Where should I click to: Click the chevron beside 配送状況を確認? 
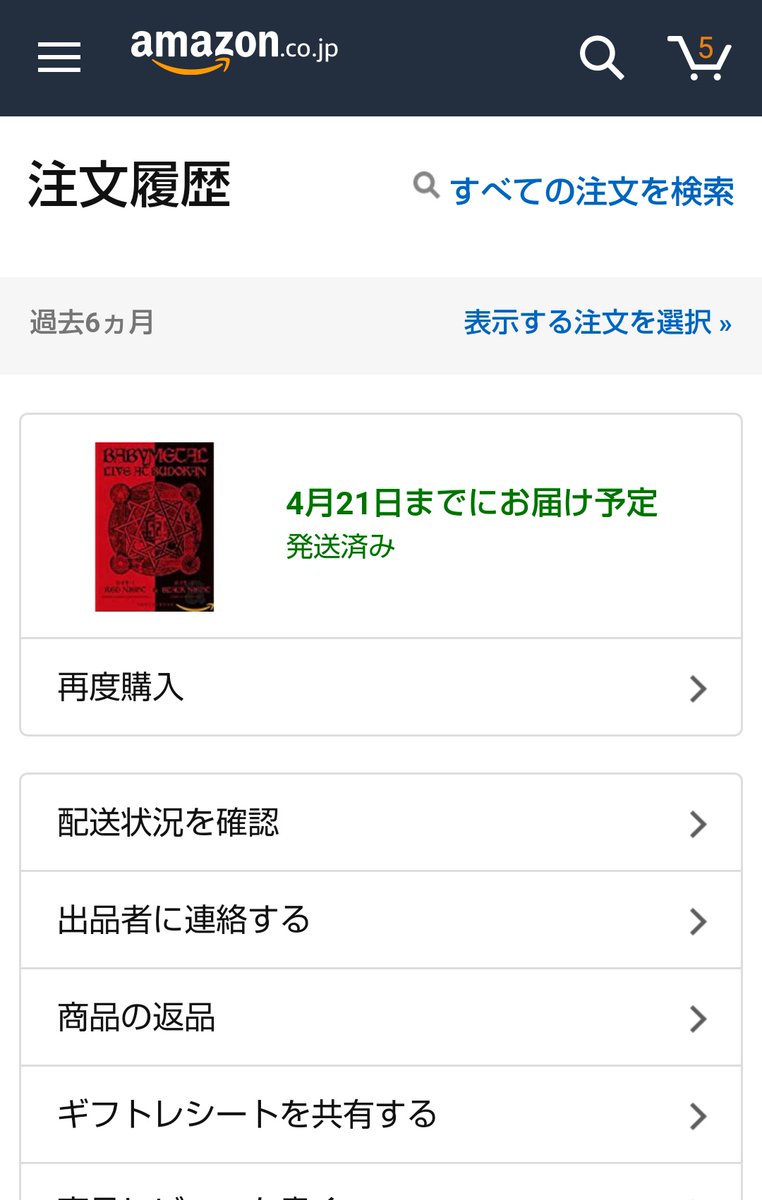point(698,824)
